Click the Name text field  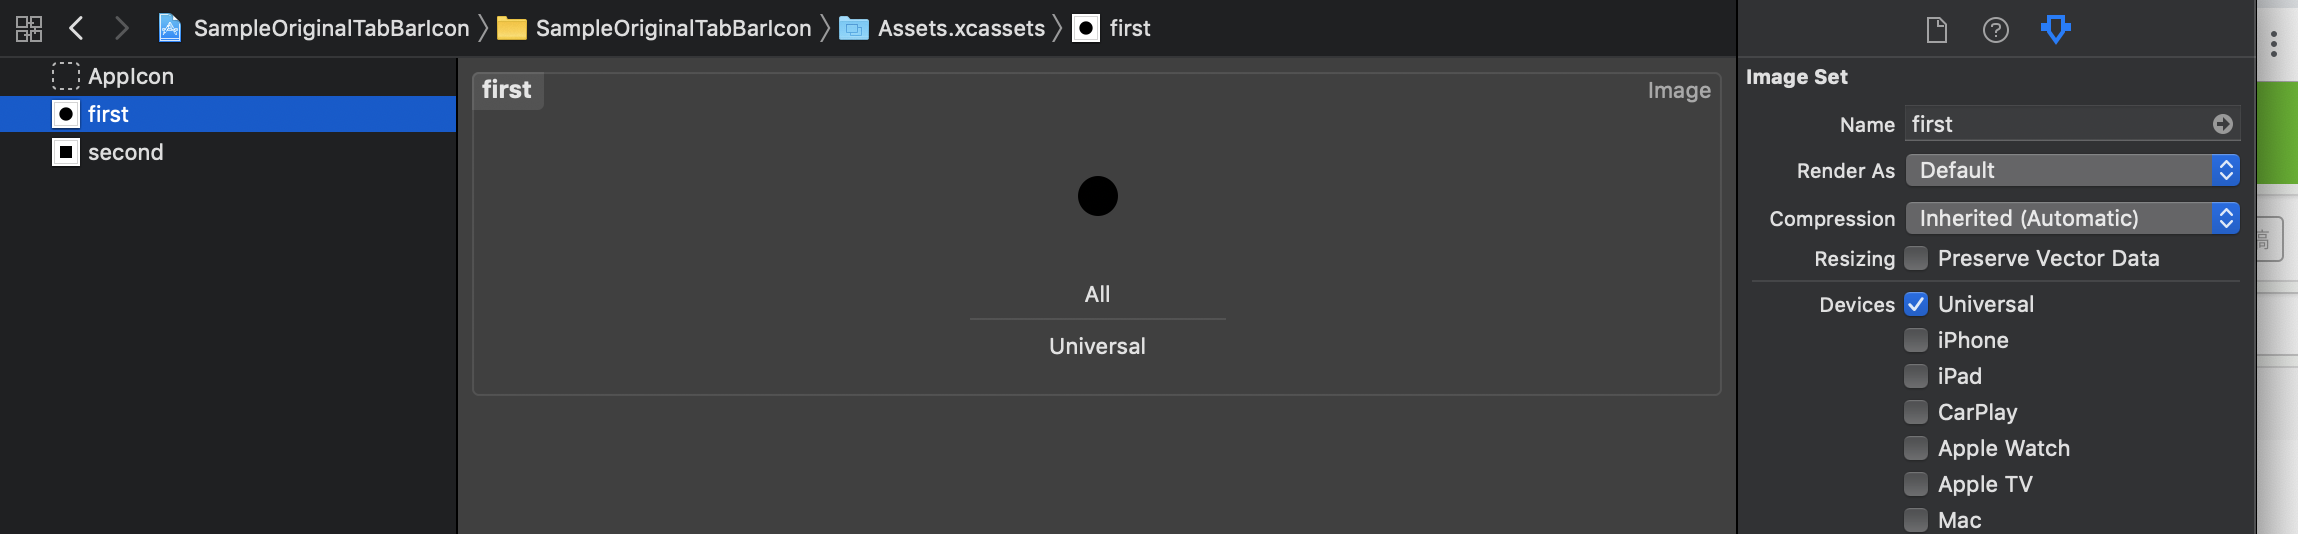(2055, 124)
